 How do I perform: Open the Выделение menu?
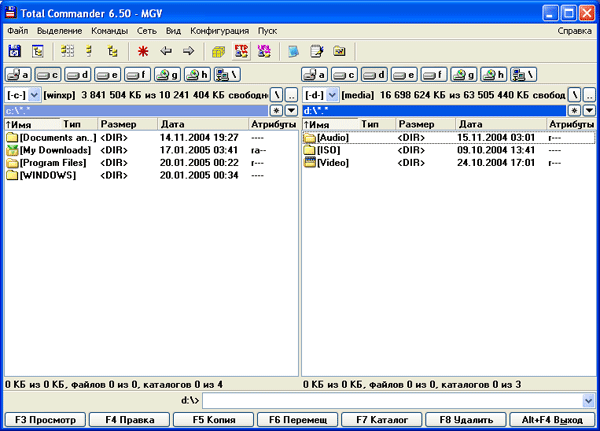59,31
